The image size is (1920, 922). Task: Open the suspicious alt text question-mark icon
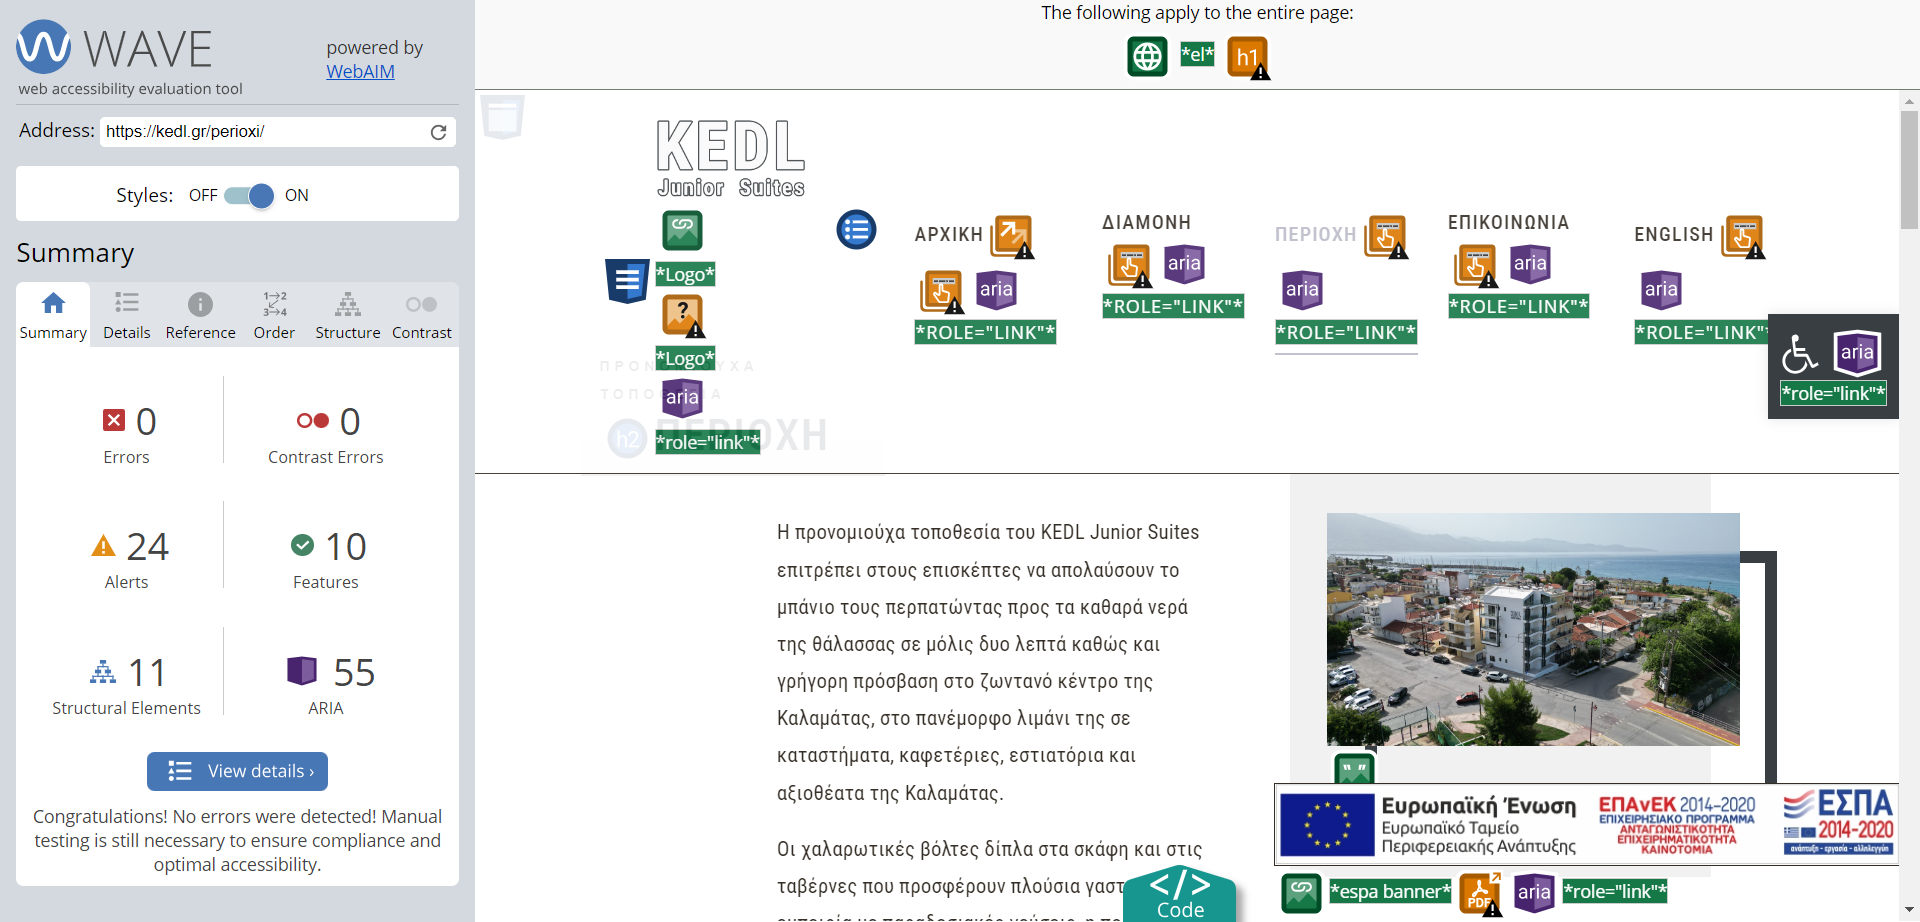(x=684, y=316)
